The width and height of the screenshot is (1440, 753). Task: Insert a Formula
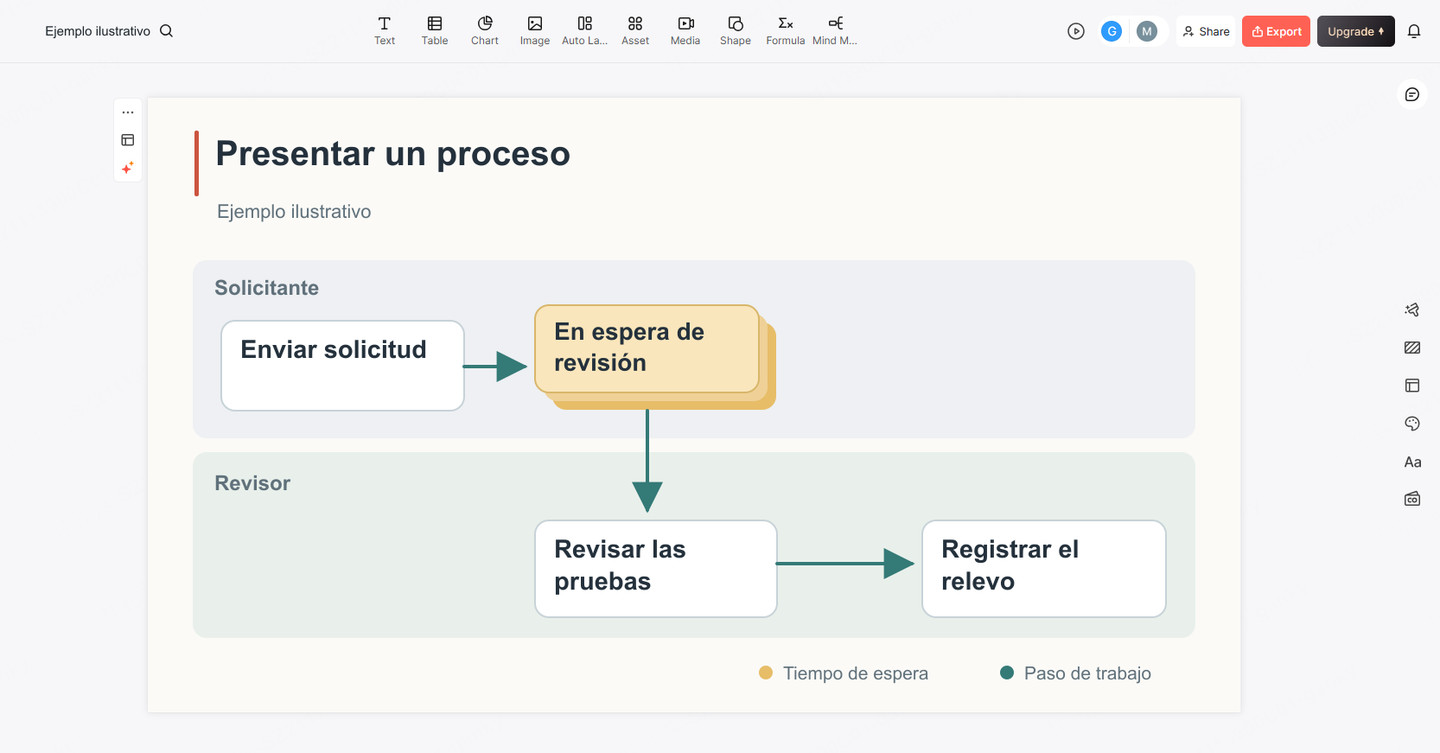point(785,30)
